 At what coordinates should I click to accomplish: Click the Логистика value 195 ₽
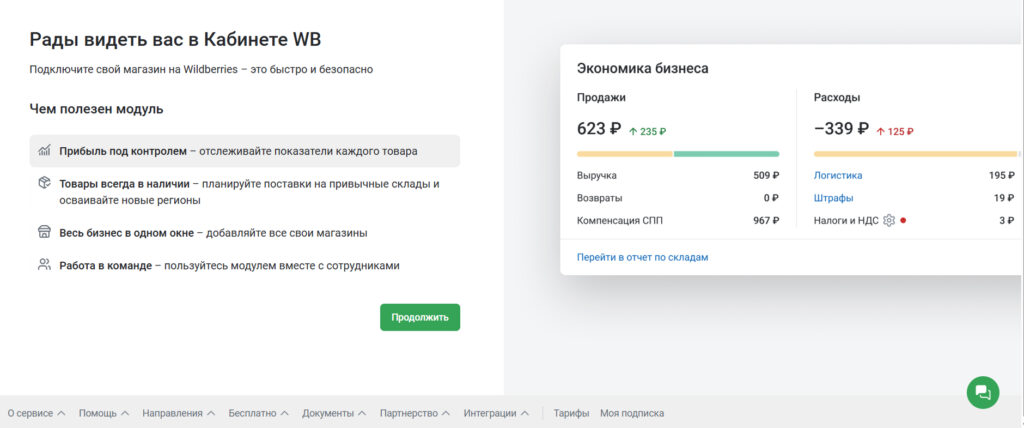click(1002, 176)
